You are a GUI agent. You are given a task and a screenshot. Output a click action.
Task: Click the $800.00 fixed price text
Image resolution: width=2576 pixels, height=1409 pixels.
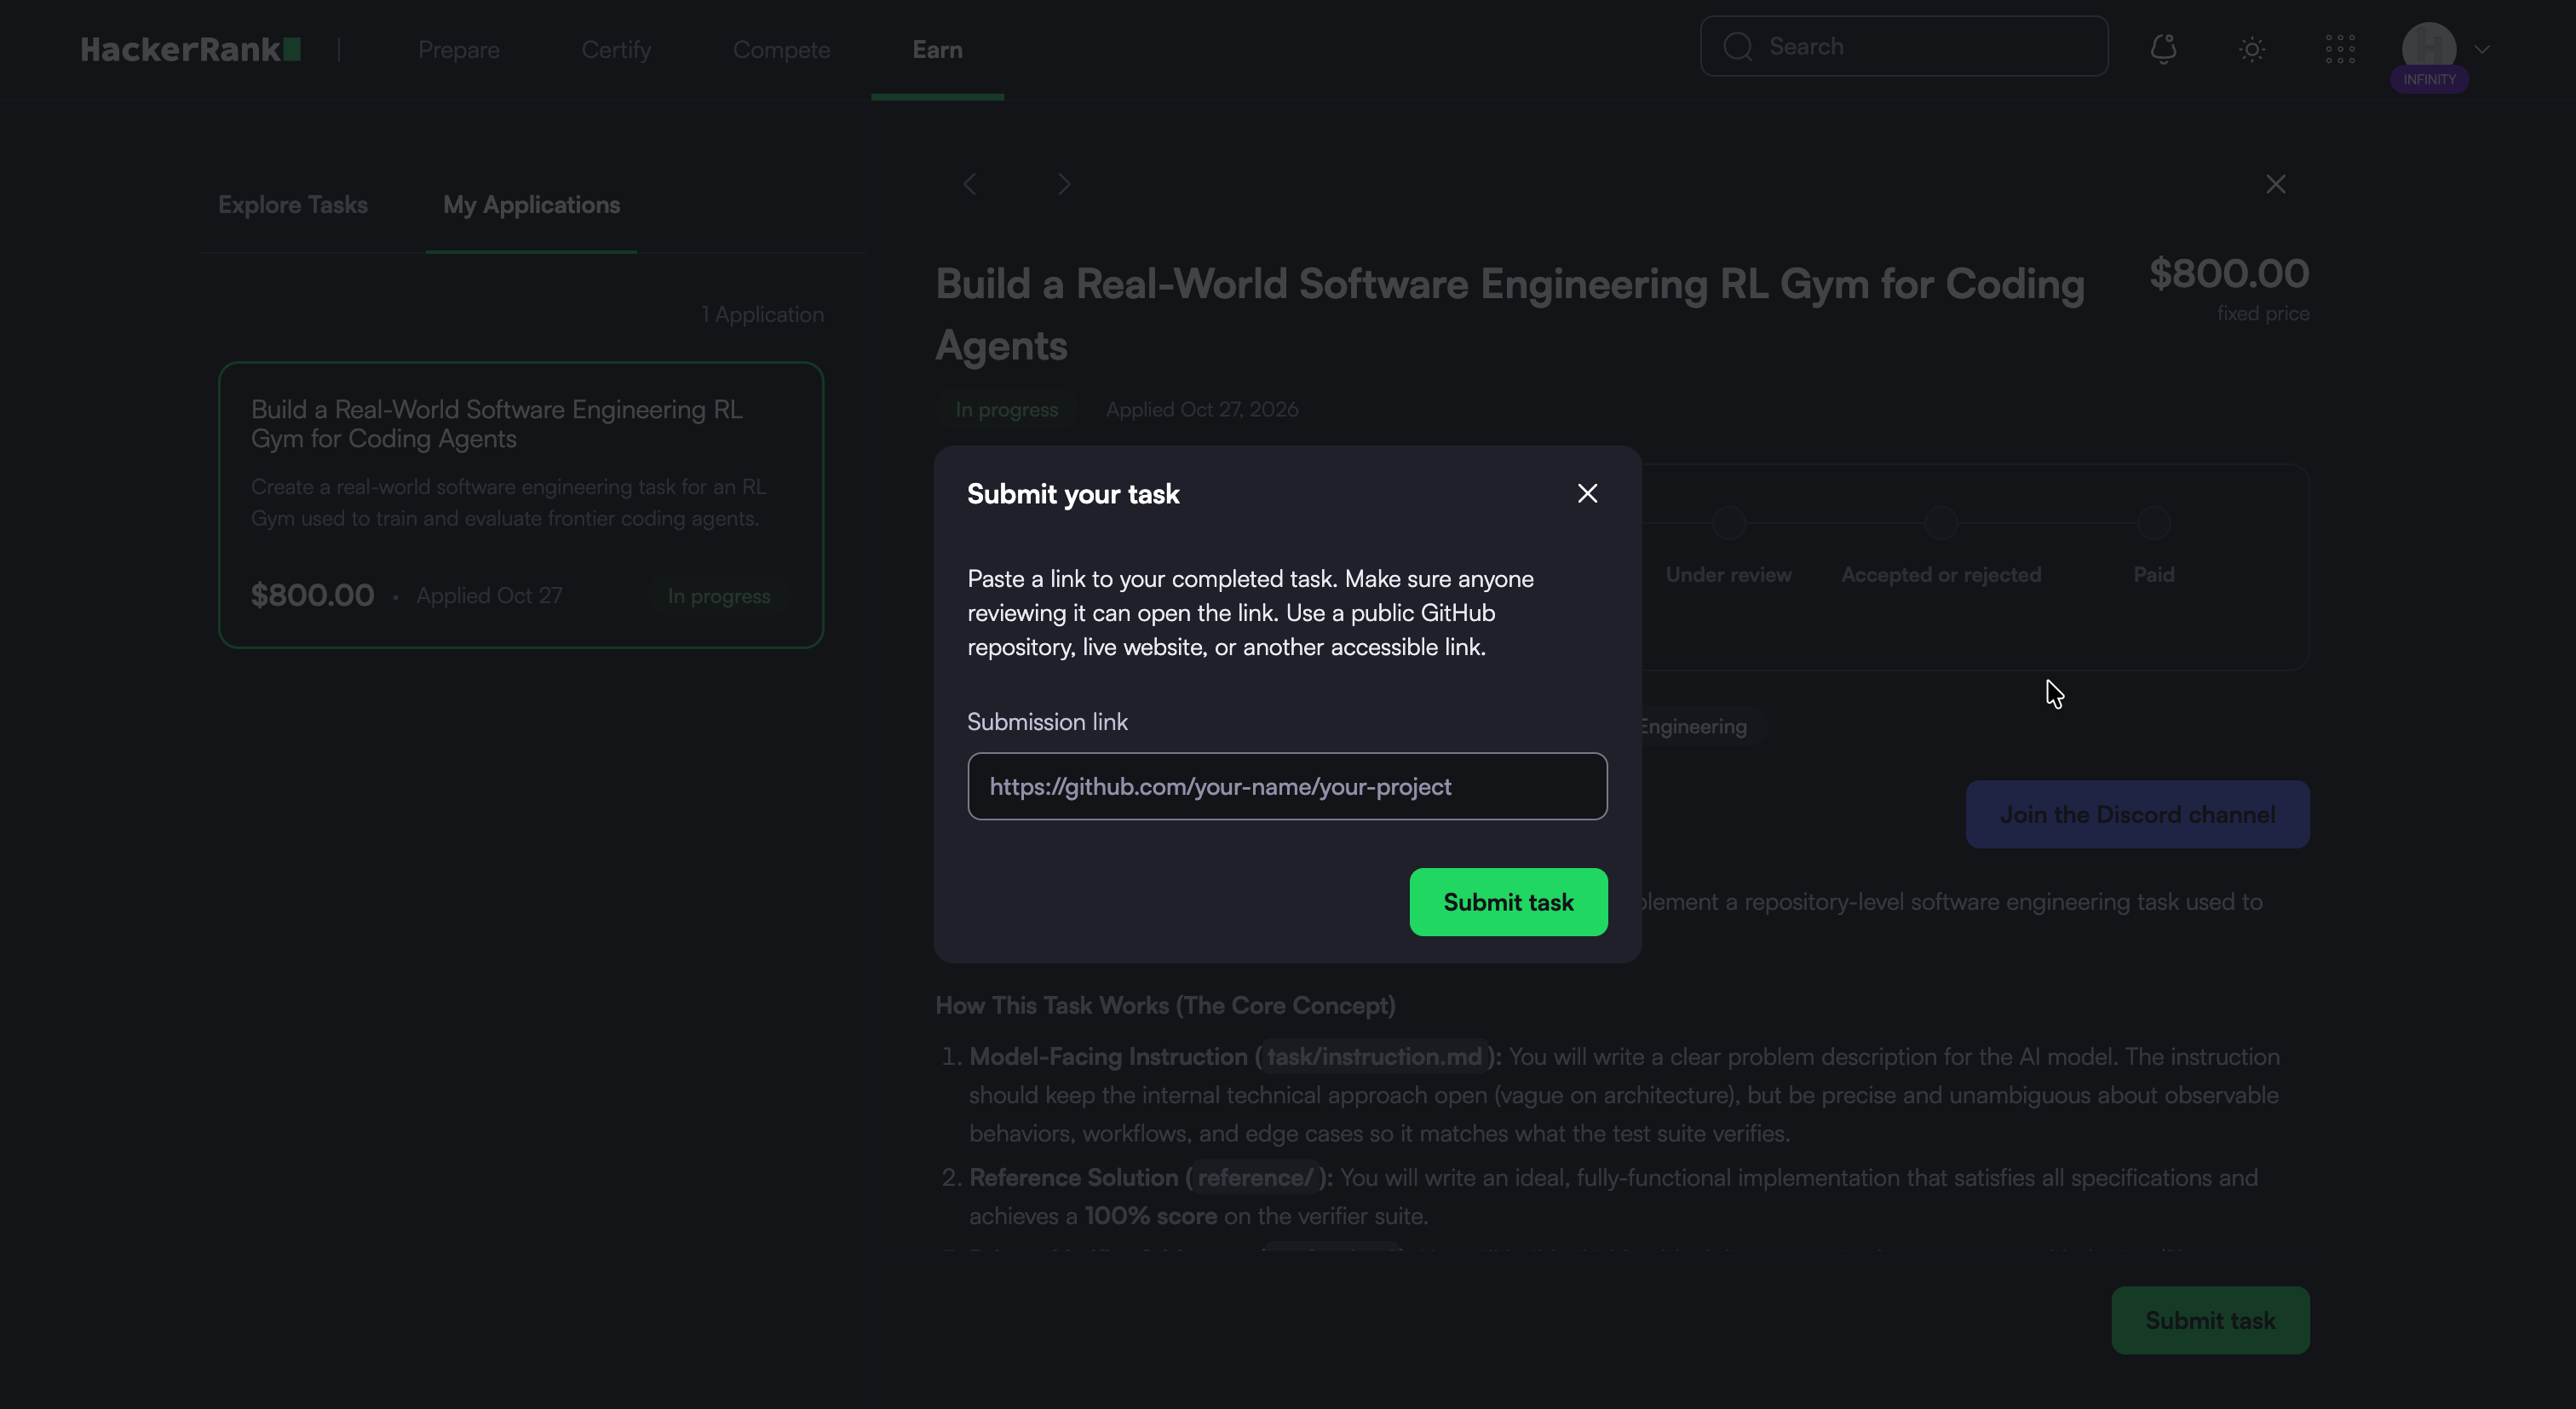(2229, 273)
